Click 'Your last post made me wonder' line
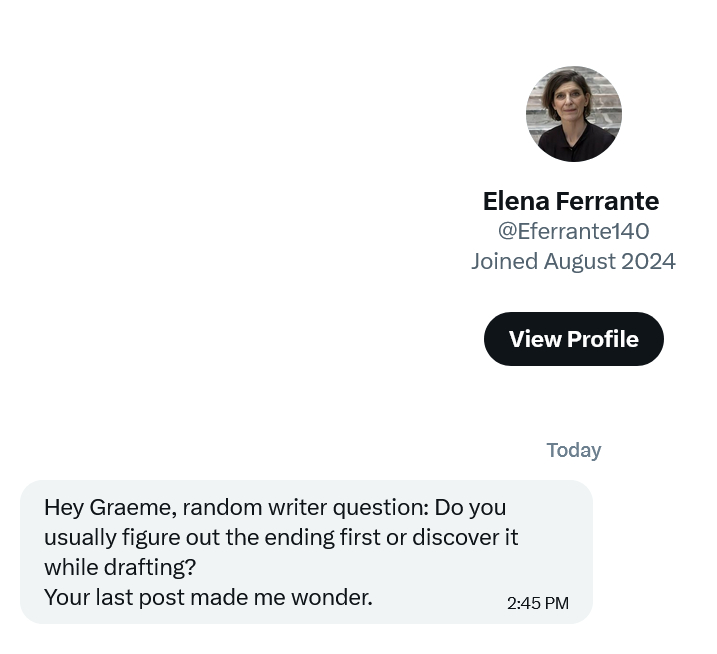 pos(208,597)
